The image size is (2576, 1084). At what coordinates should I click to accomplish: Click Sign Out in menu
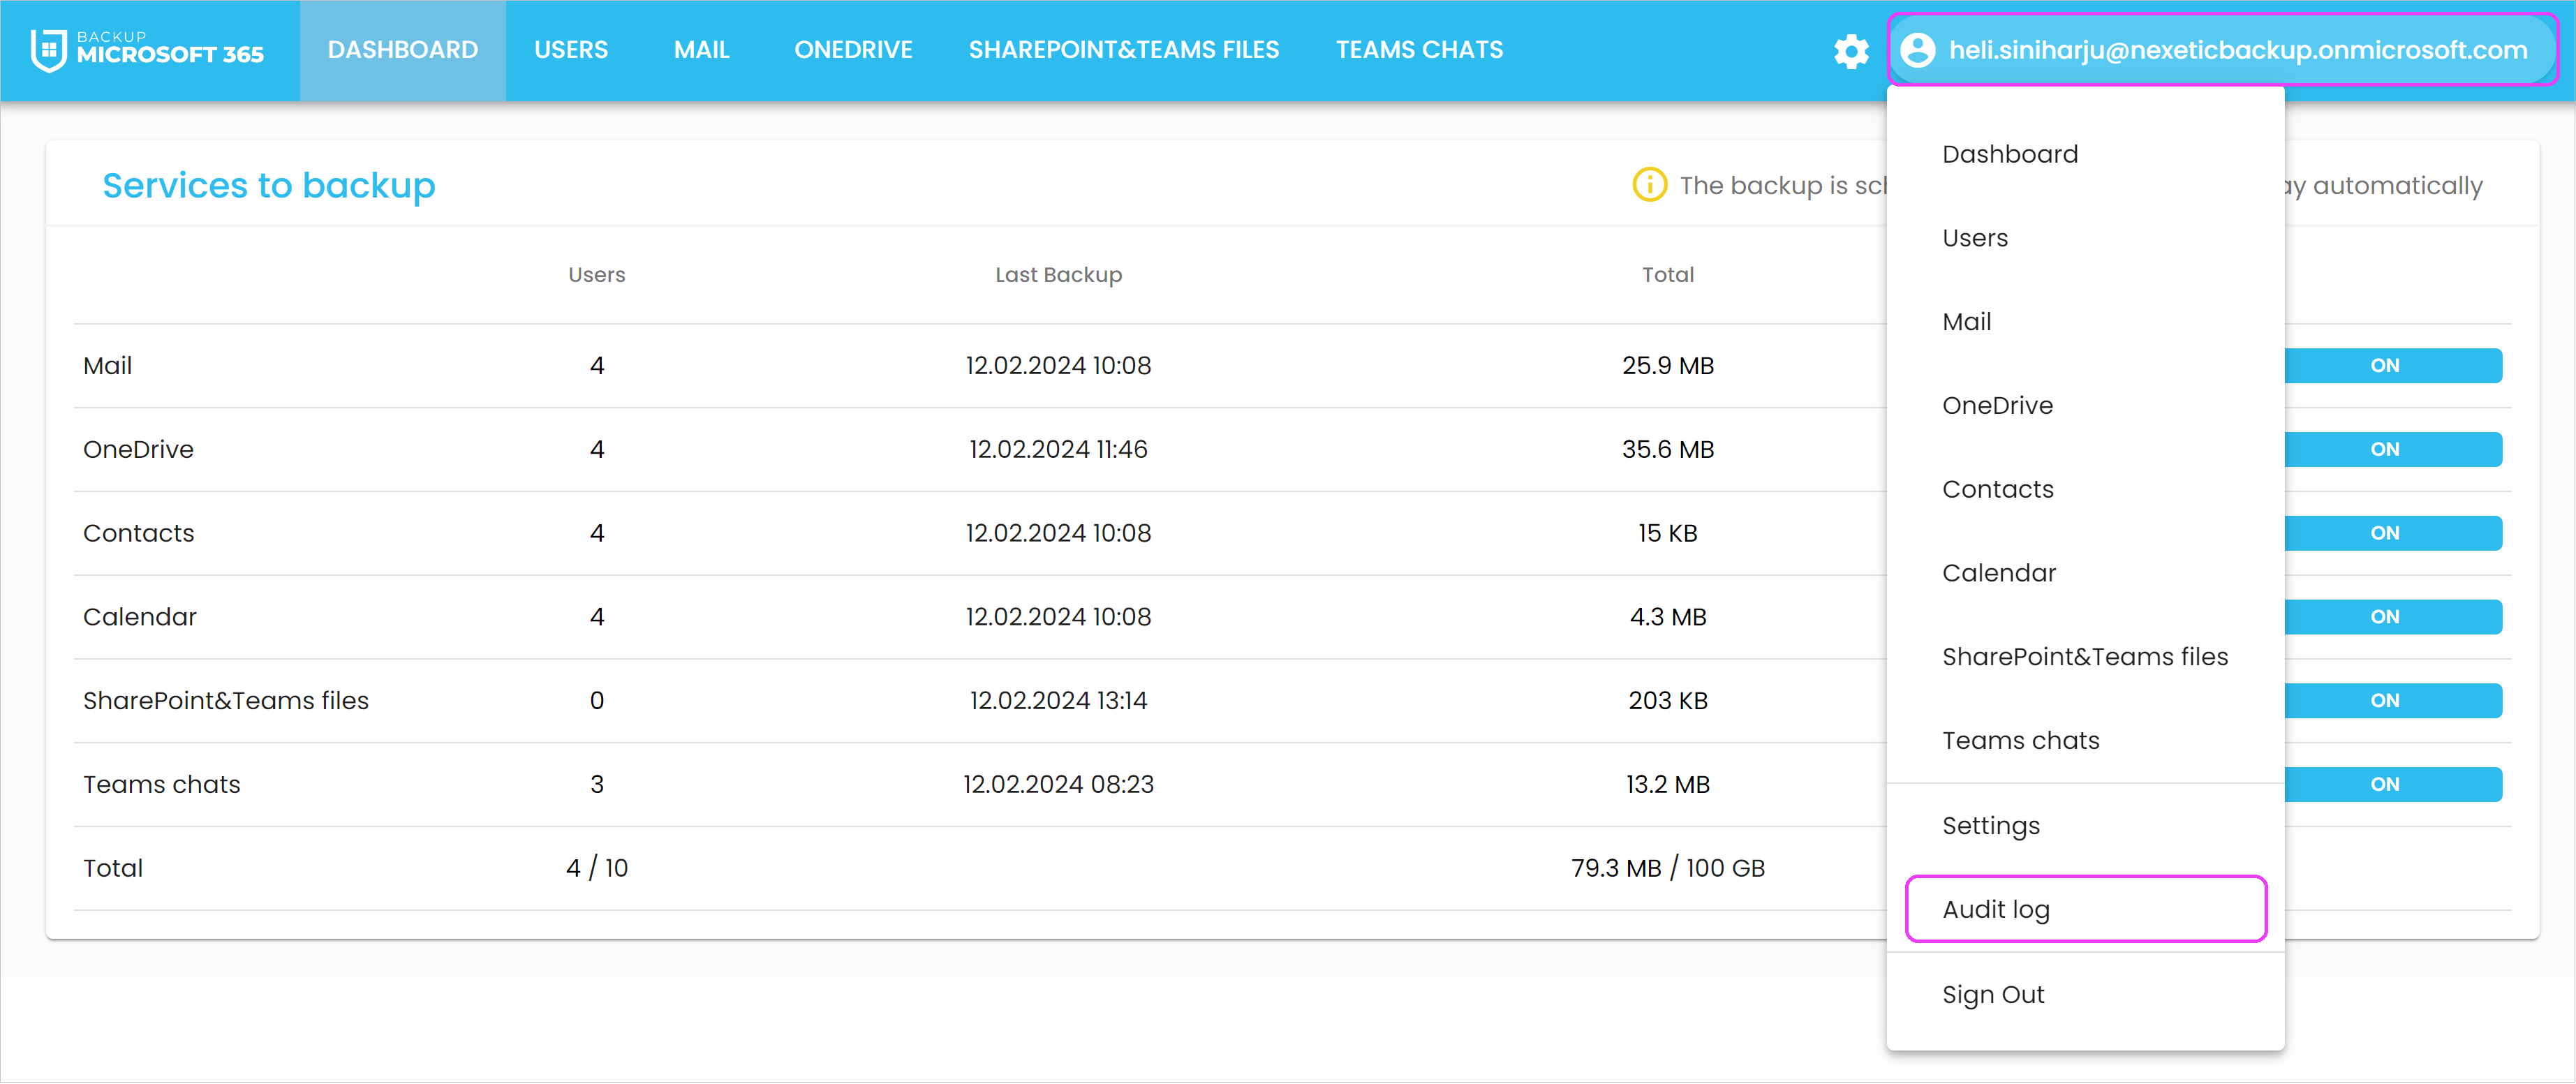click(x=2085, y=995)
